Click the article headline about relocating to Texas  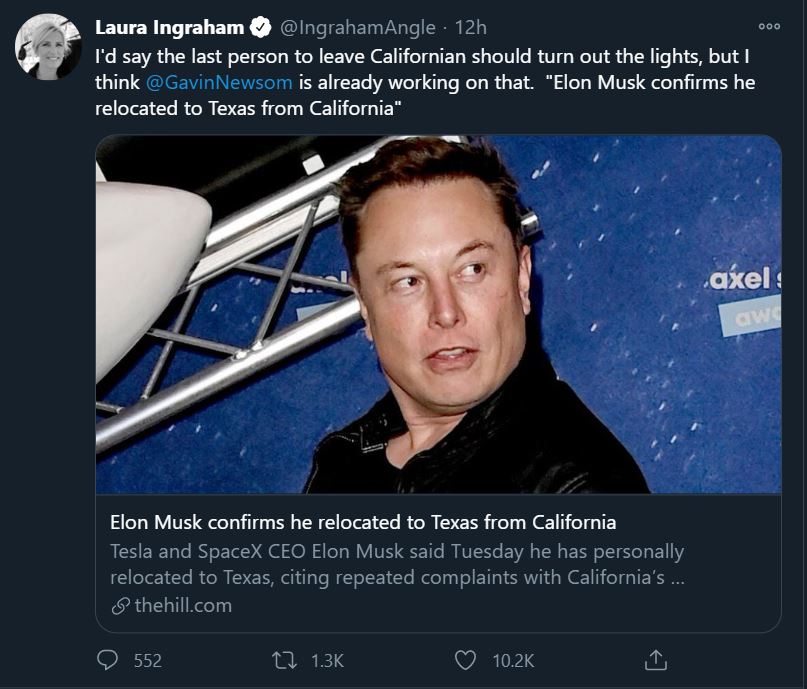point(363,522)
